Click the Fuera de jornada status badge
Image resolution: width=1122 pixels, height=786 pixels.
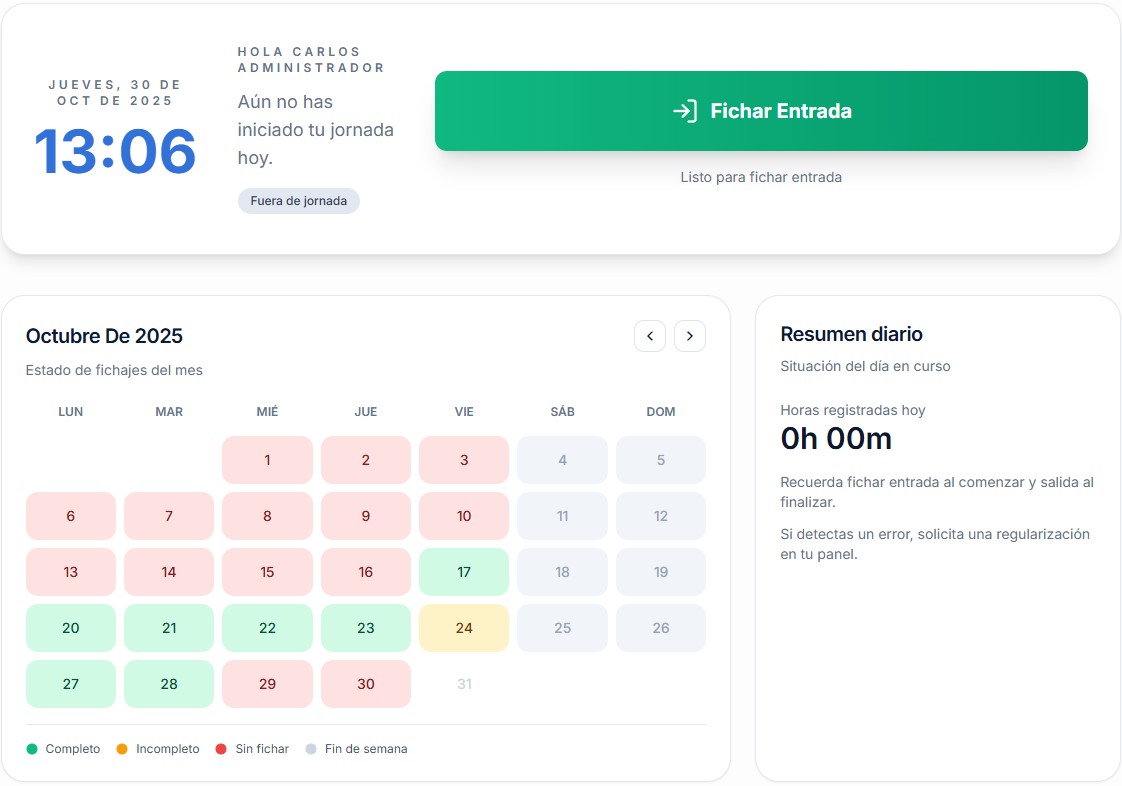[298, 200]
